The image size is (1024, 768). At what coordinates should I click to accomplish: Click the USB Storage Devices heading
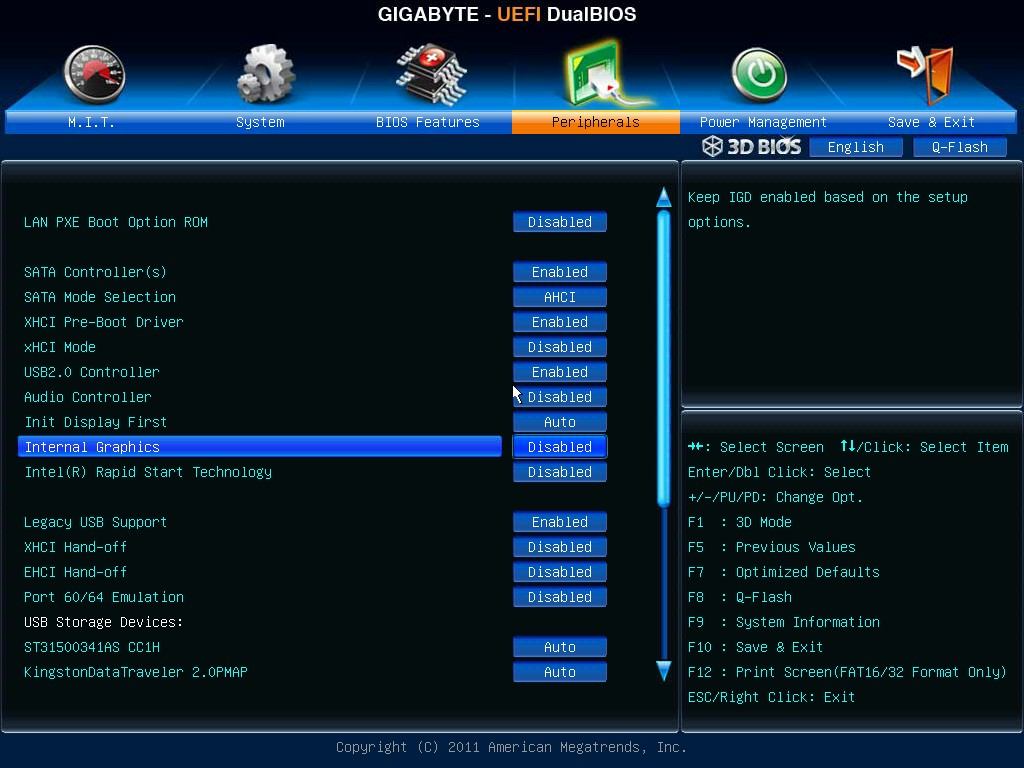pyautogui.click(x=103, y=622)
